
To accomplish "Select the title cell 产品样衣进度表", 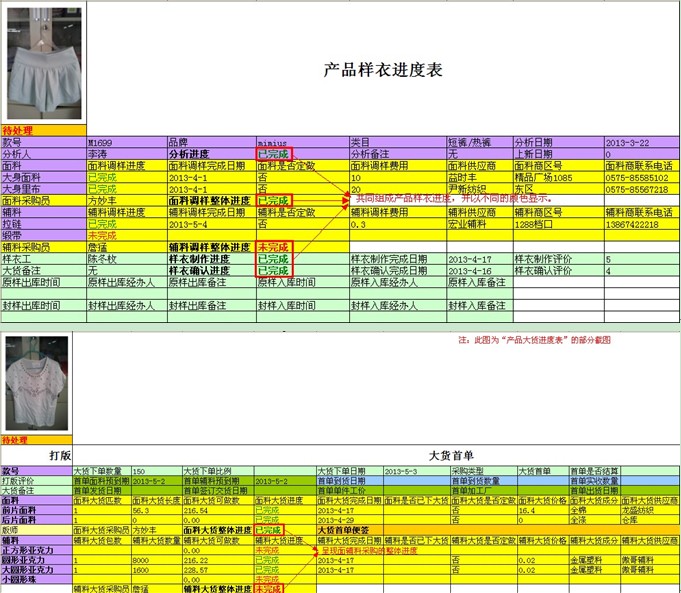I will pyautogui.click(x=383, y=70).
